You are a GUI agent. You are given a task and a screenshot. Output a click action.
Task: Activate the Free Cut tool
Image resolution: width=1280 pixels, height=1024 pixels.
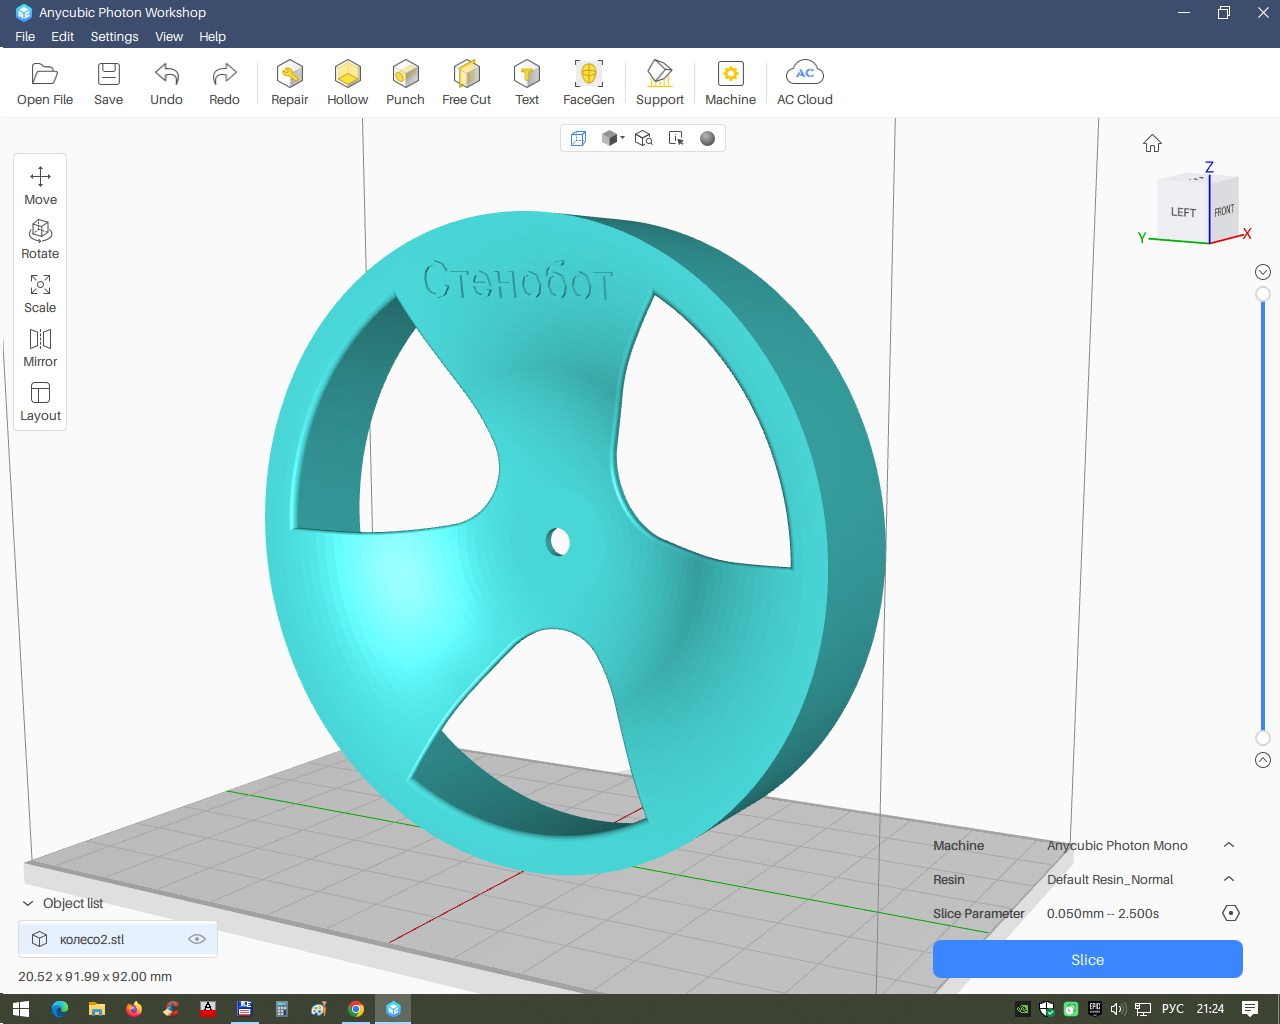click(x=466, y=82)
